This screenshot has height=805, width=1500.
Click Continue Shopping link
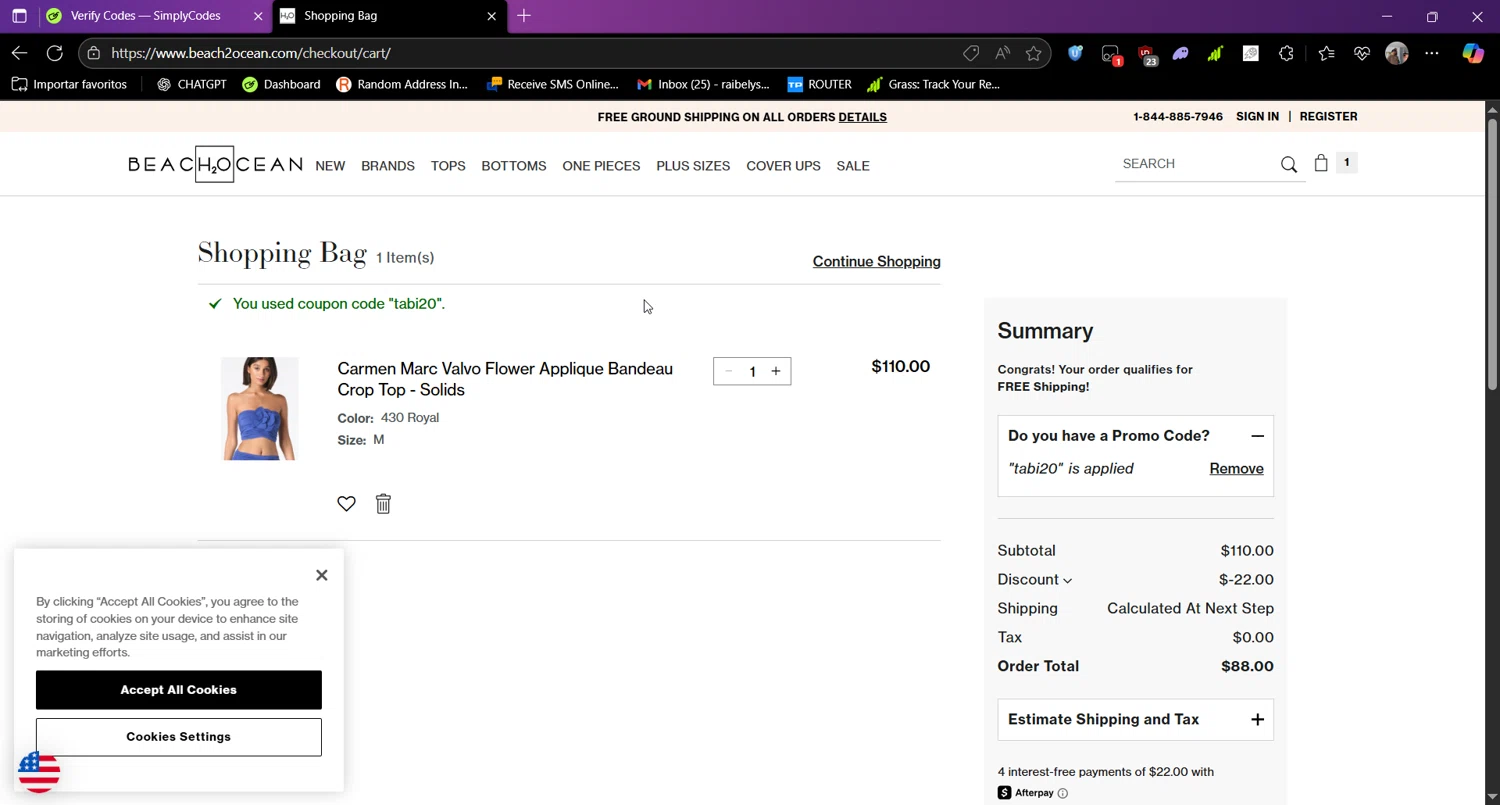(876, 261)
